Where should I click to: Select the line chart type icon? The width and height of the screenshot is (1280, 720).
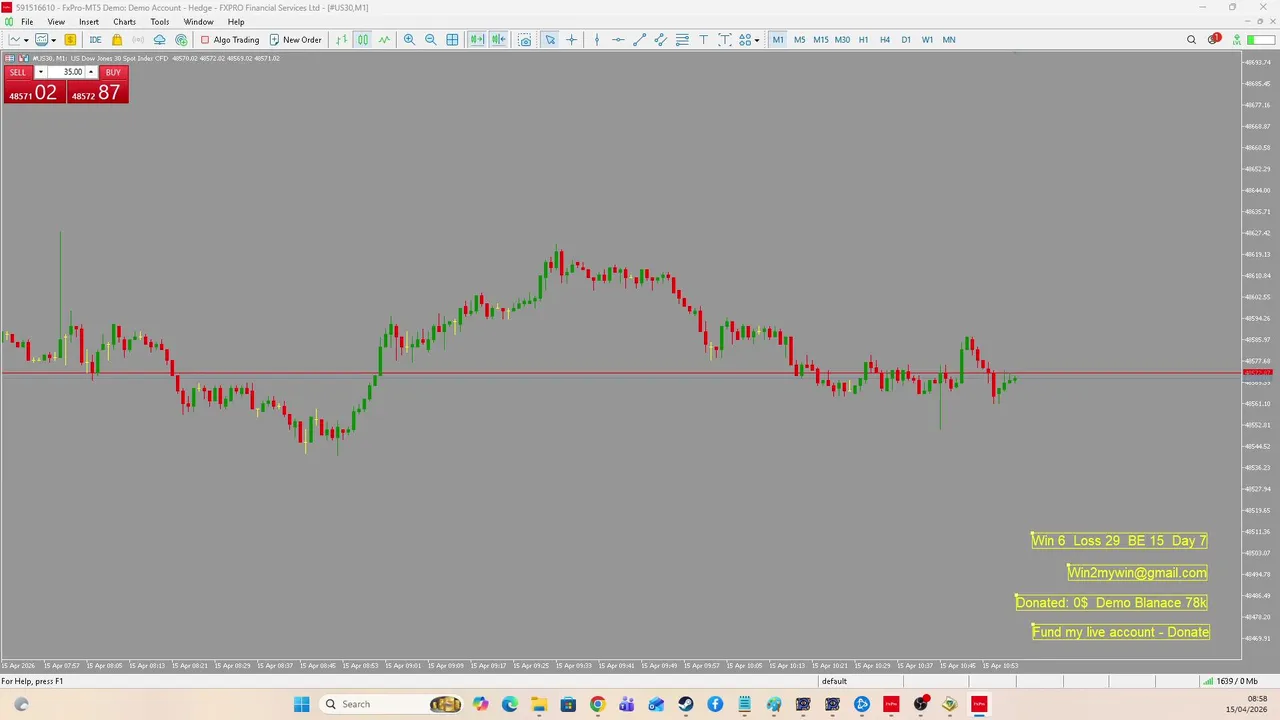(384, 40)
